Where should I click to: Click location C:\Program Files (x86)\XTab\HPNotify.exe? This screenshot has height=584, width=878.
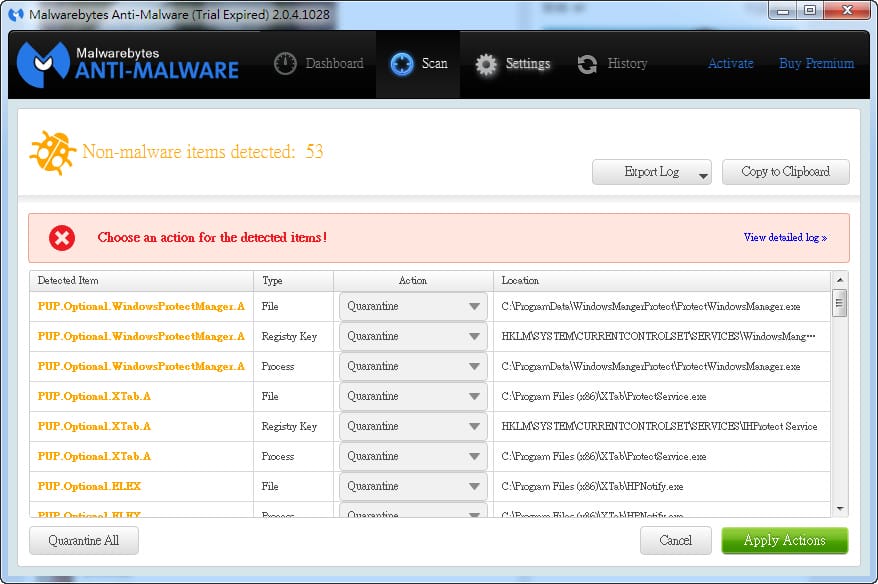[x=592, y=487]
